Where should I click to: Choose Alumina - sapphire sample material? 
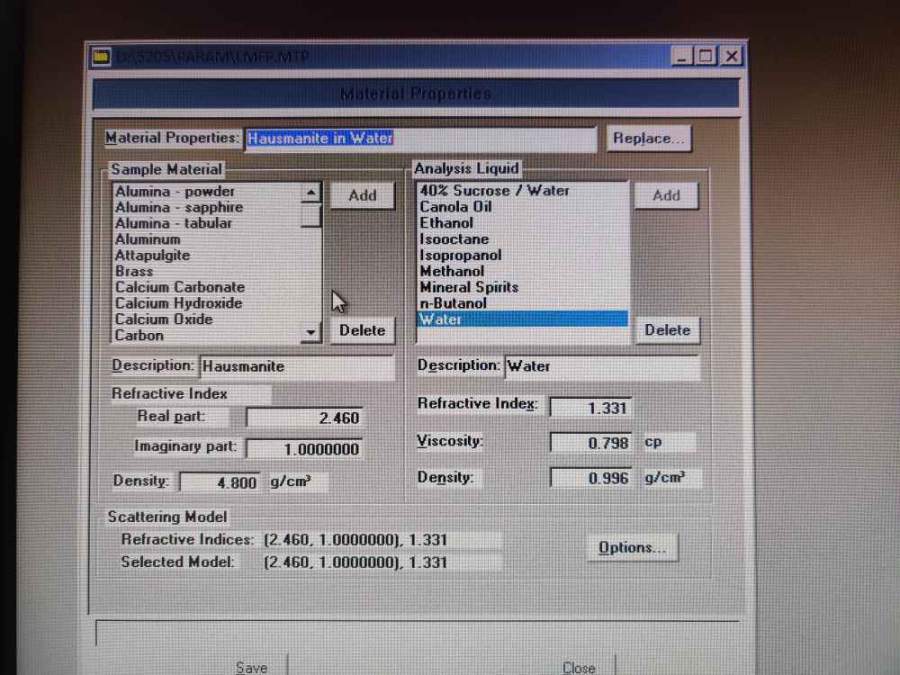pyautogui.click(x=179, y=207)
